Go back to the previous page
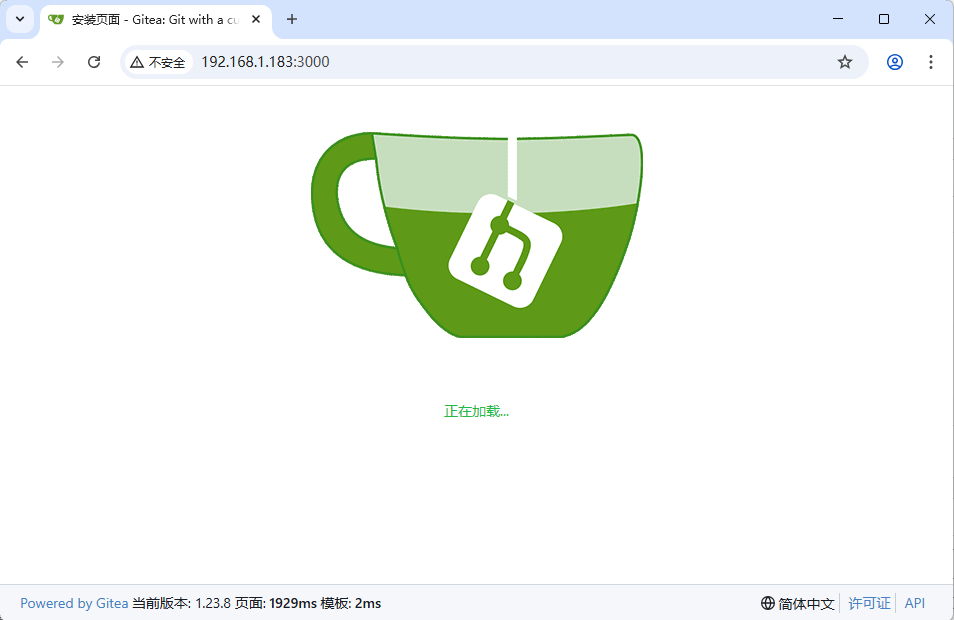 point(23,62)
